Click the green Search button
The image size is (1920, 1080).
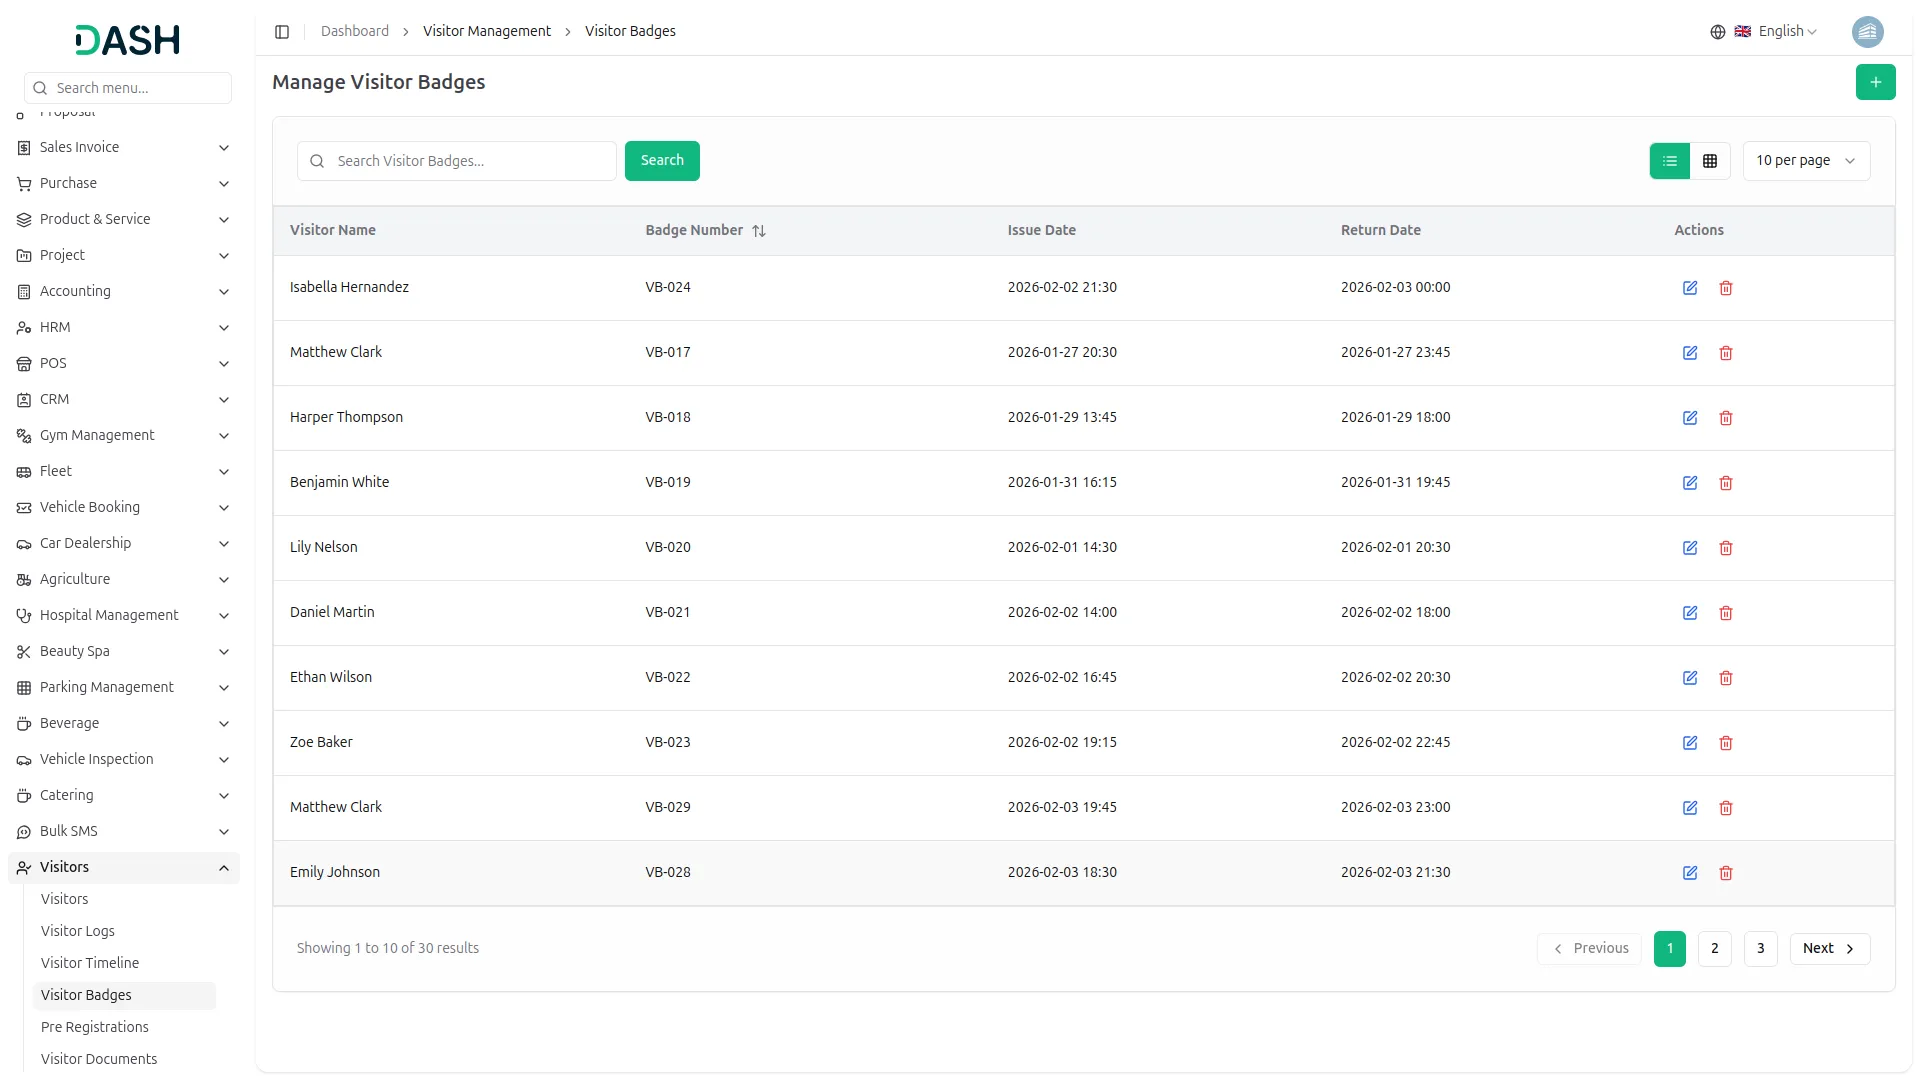tap(661, 161)
